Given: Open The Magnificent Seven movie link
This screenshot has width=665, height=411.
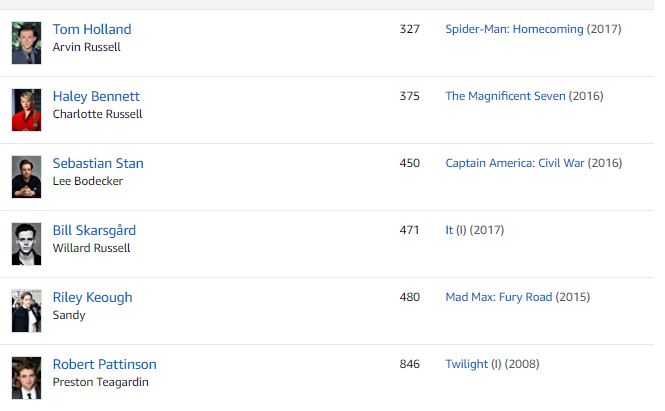Looking at the screenshot, I should [505, 96].
